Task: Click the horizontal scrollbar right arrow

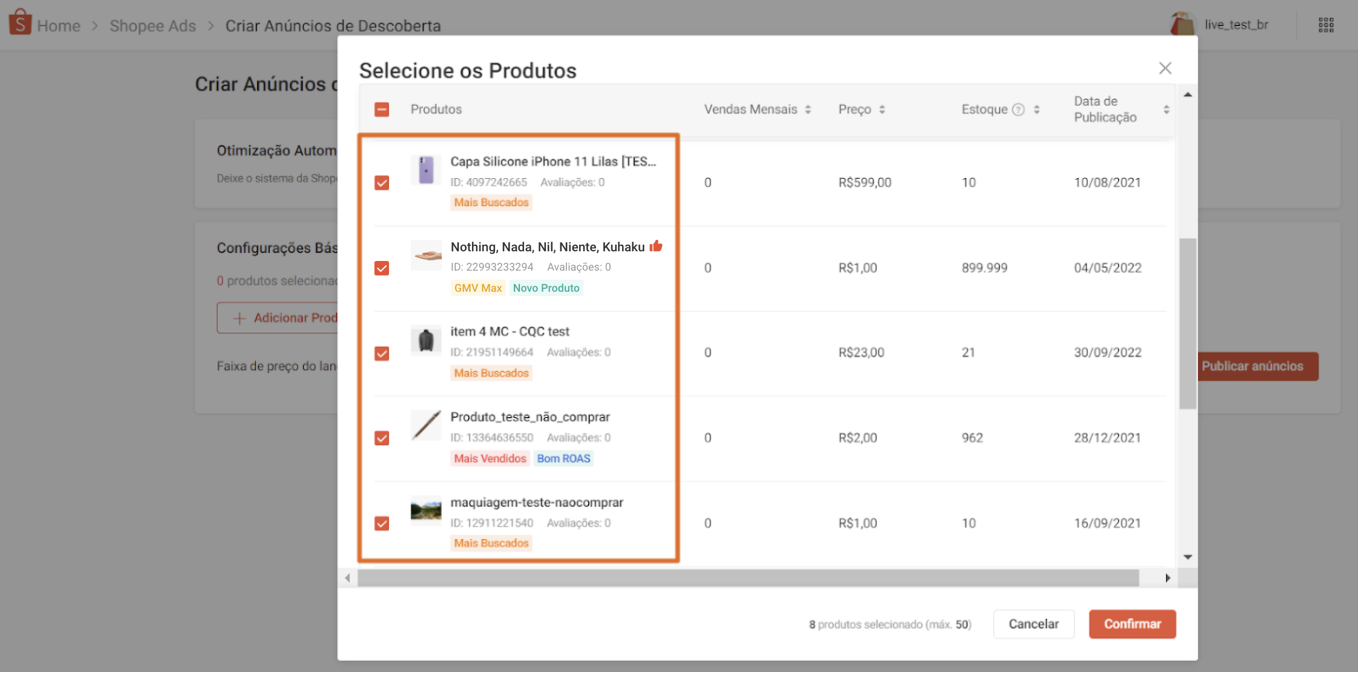Action: click(x=1167, y=578)
